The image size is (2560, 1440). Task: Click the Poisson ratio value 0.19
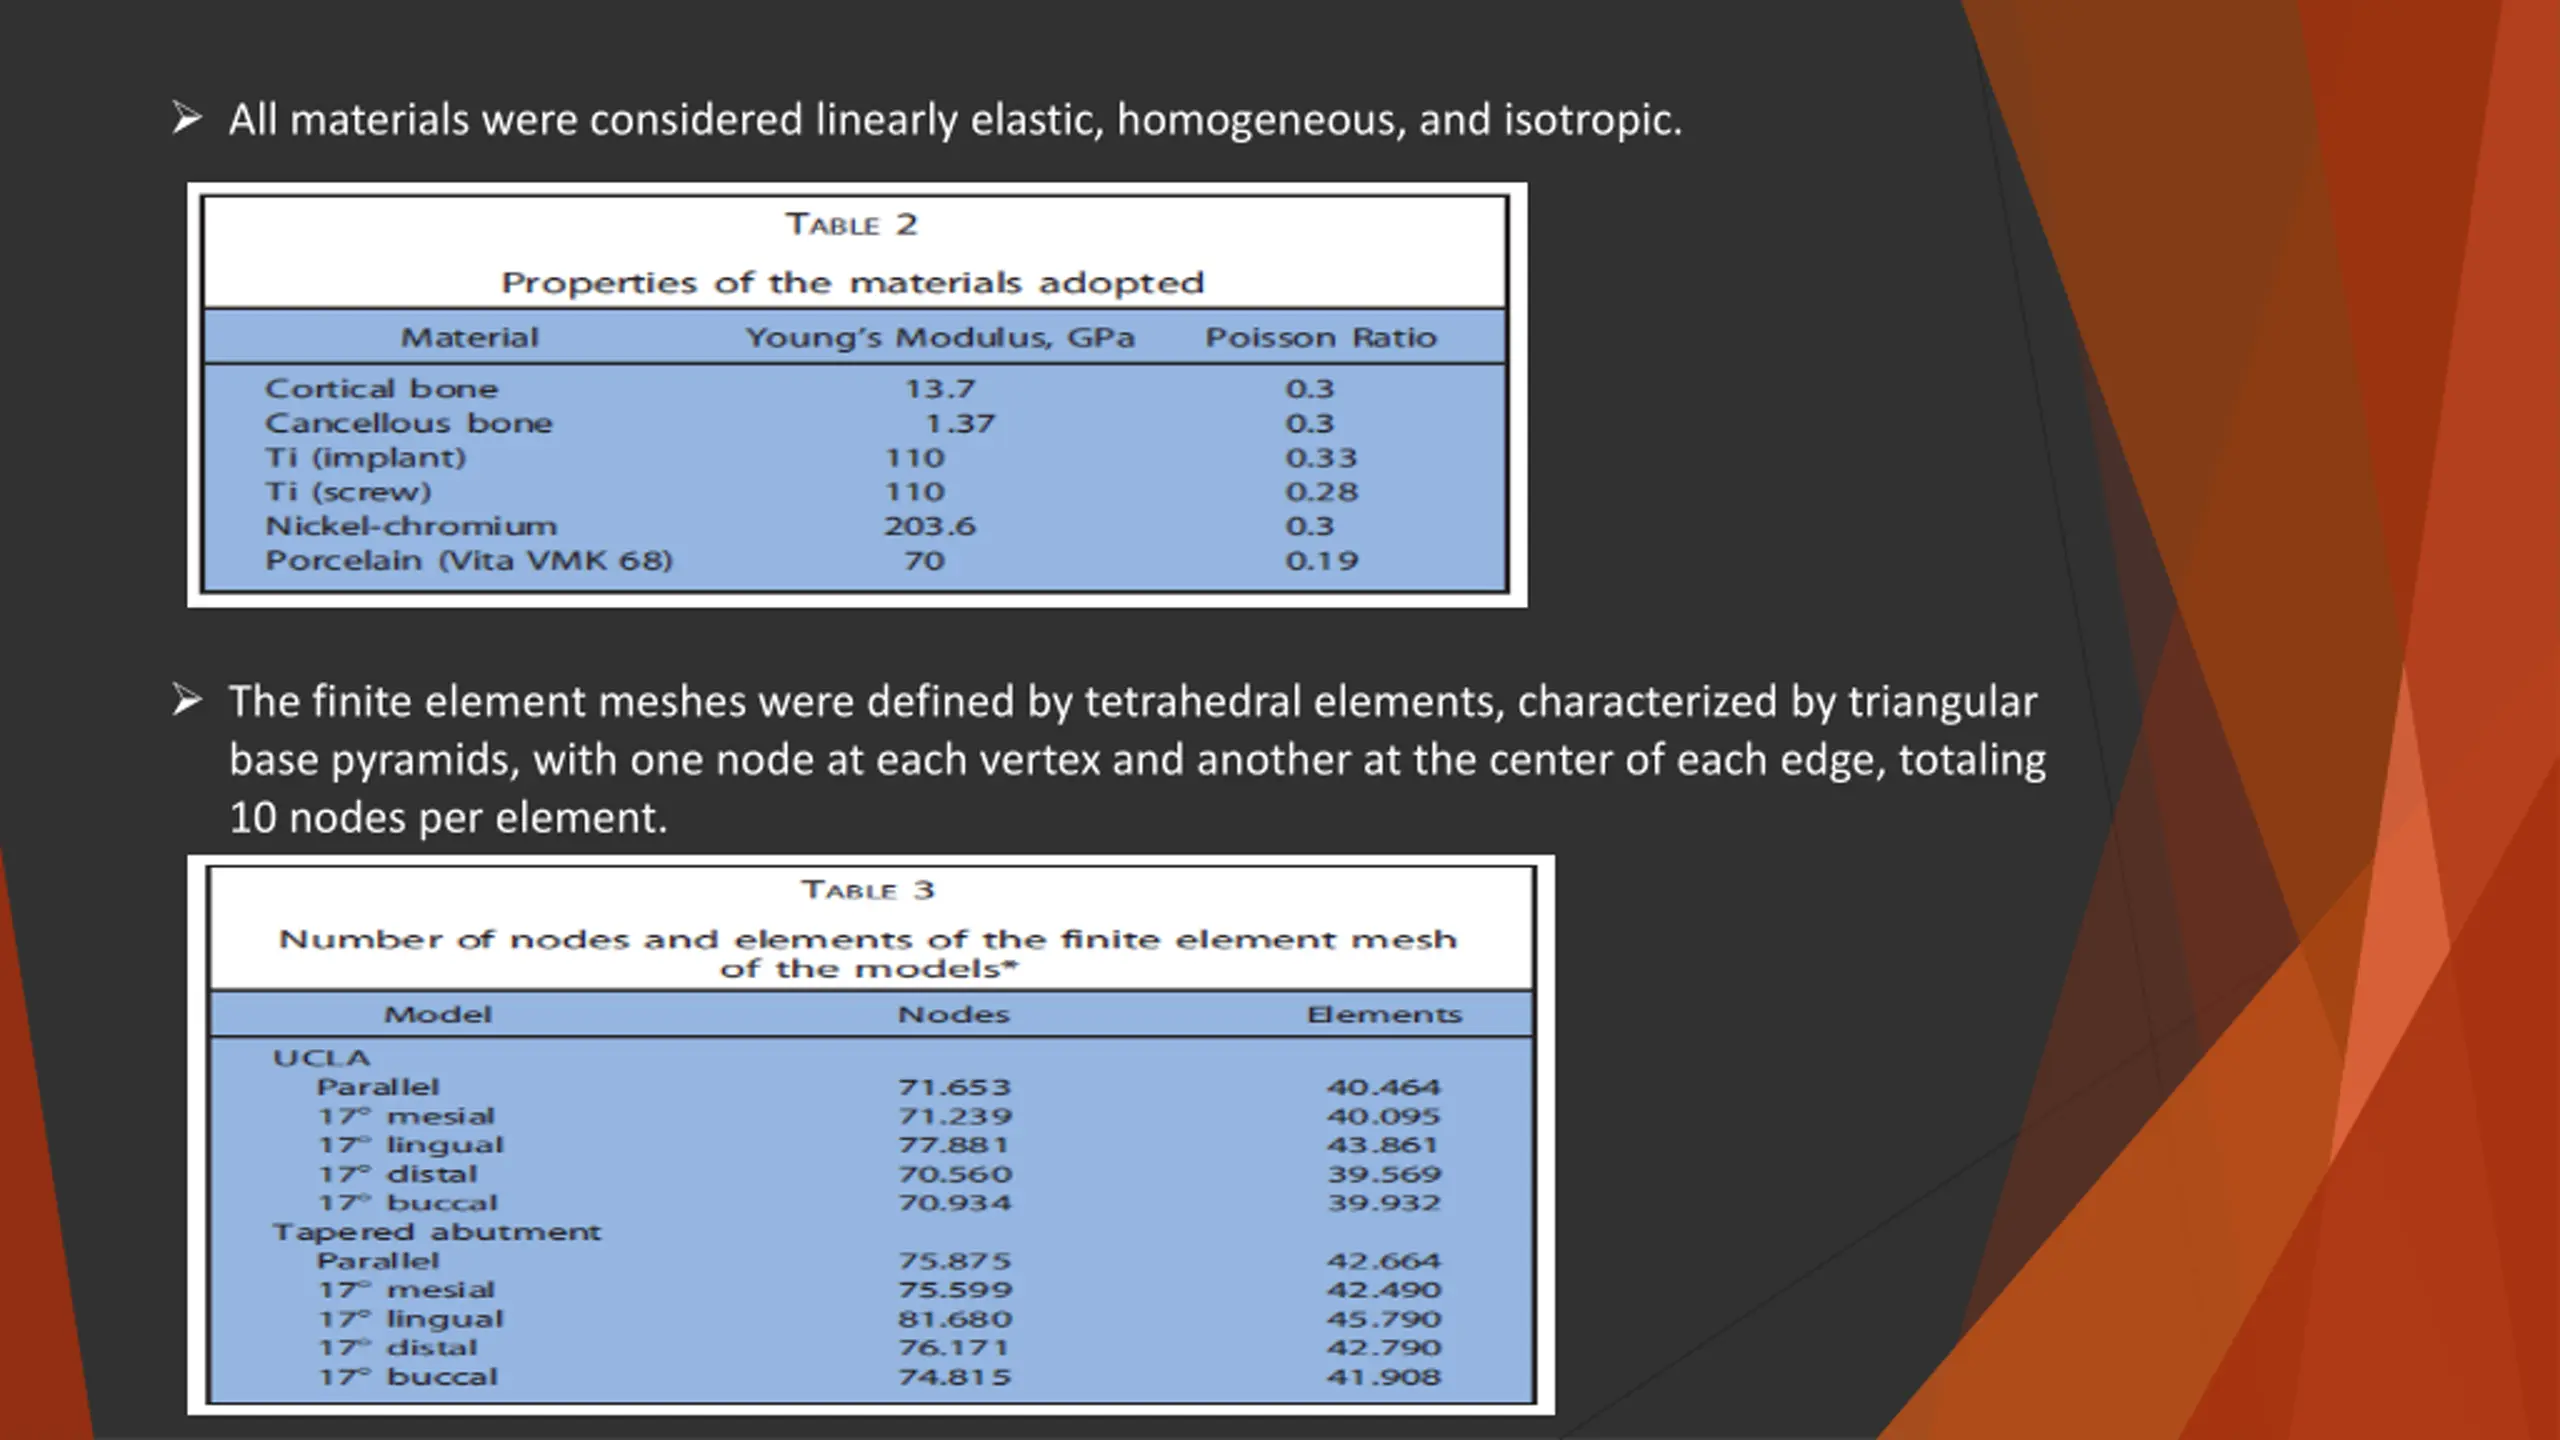pyautogui.click(x=1321, y=560)
